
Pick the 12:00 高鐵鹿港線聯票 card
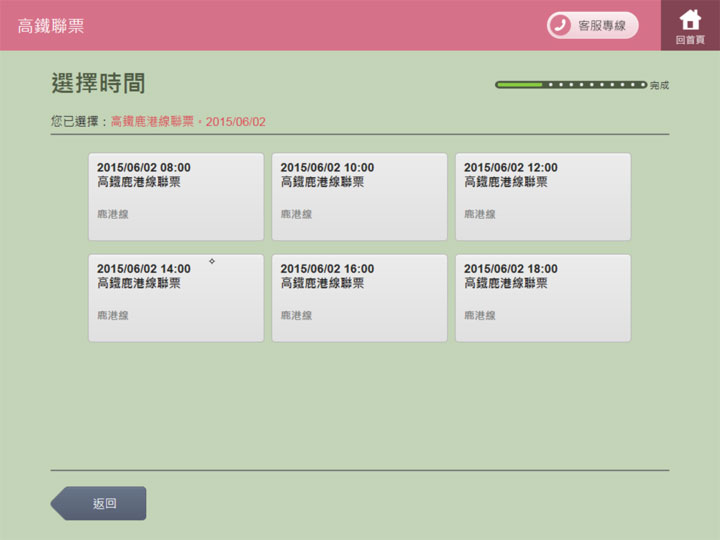coord(543,196)
